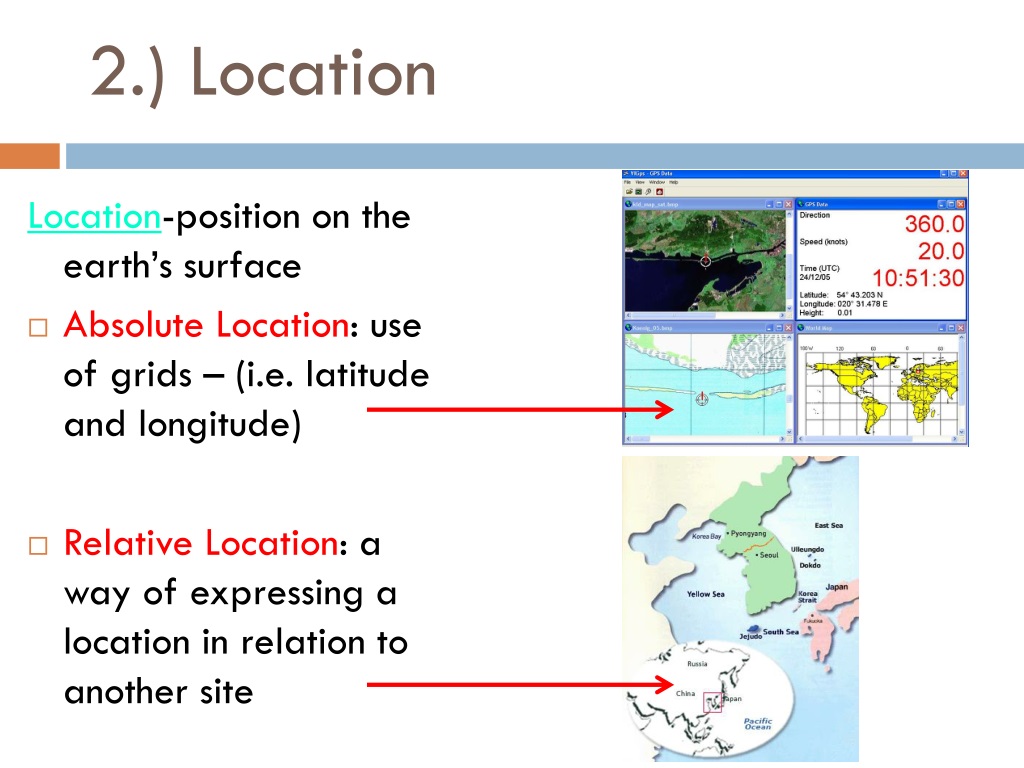Viewport: 1024px width, 768px height.
Task: Click the satellite map's scroll-left arrow
Action: (x=628, y=315)
